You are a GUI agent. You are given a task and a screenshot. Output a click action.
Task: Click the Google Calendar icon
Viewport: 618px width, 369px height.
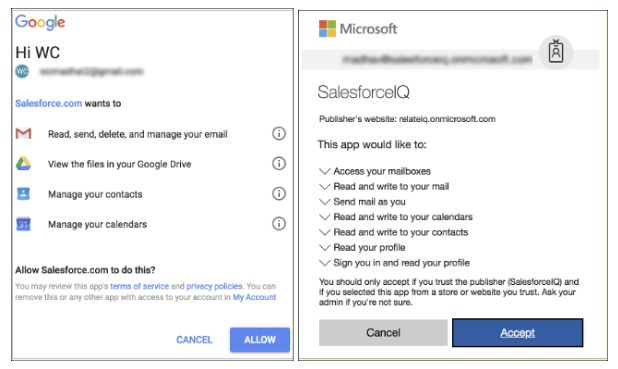23,224
